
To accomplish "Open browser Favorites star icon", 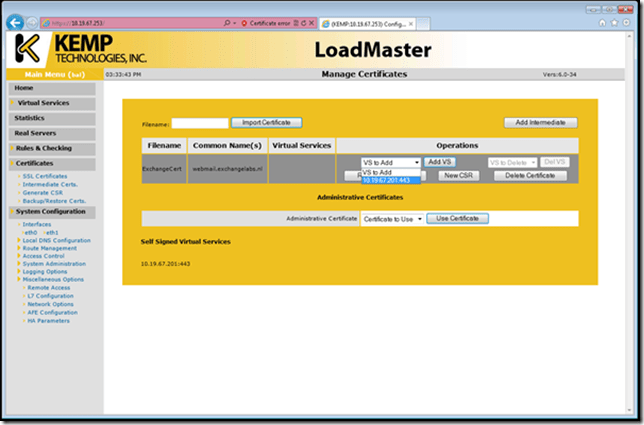I will tap(612, 22).
